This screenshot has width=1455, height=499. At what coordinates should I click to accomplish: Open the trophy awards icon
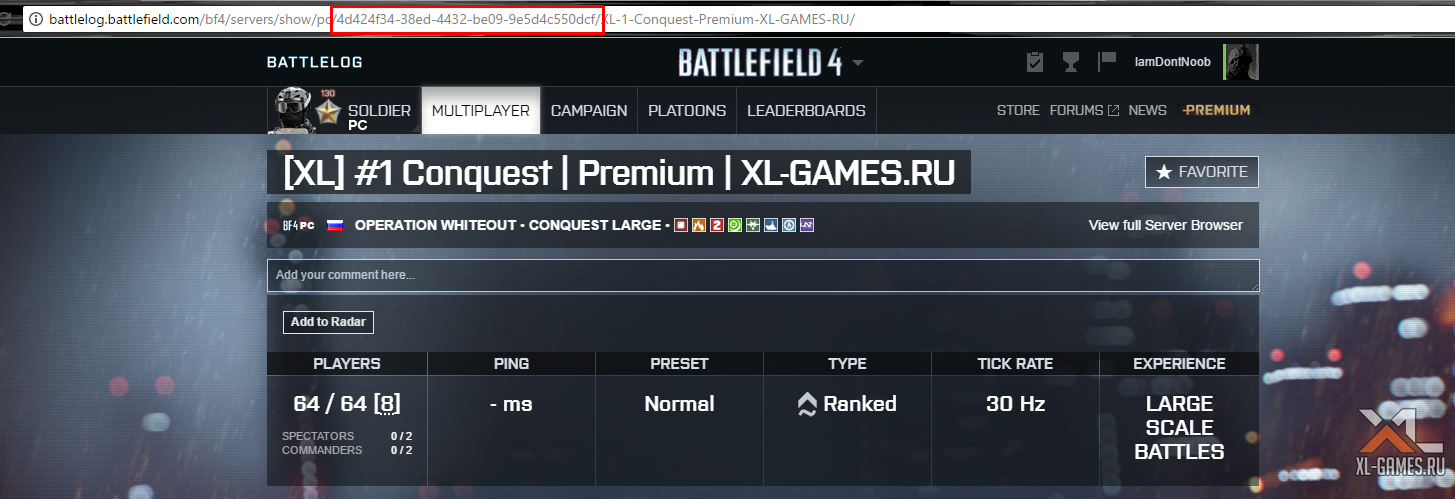point(1071,62)
